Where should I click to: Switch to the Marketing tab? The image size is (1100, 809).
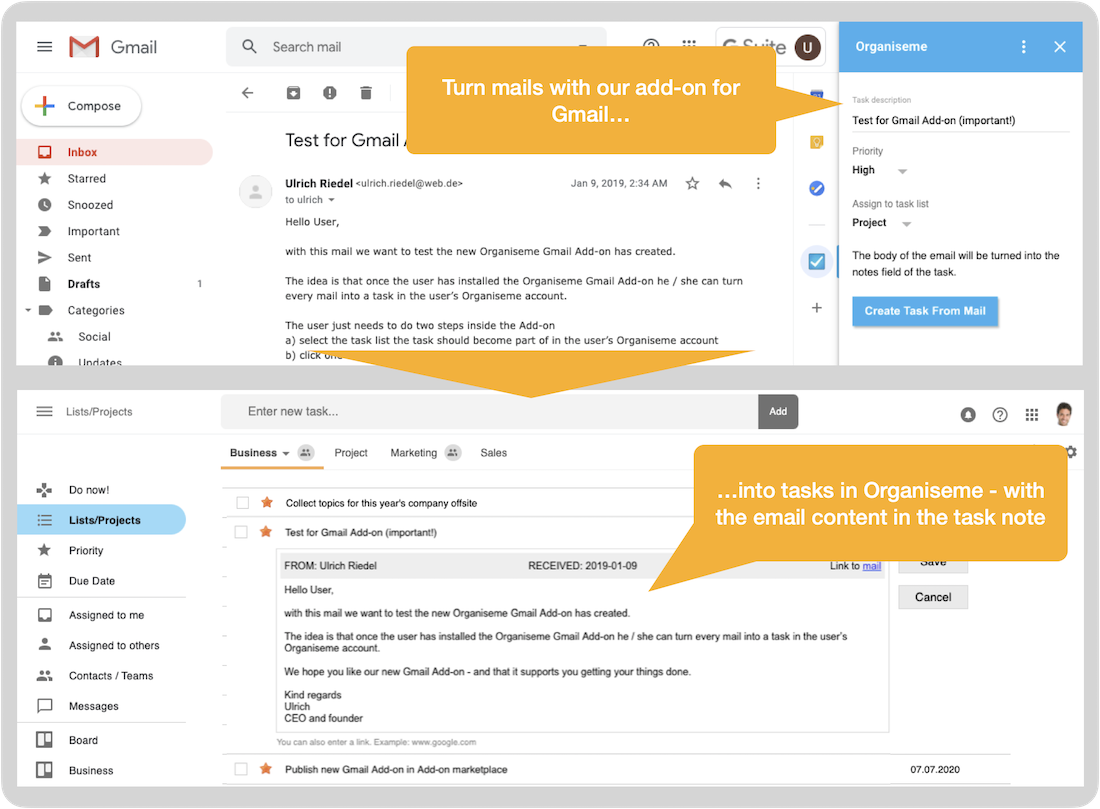tap(413, 453)
